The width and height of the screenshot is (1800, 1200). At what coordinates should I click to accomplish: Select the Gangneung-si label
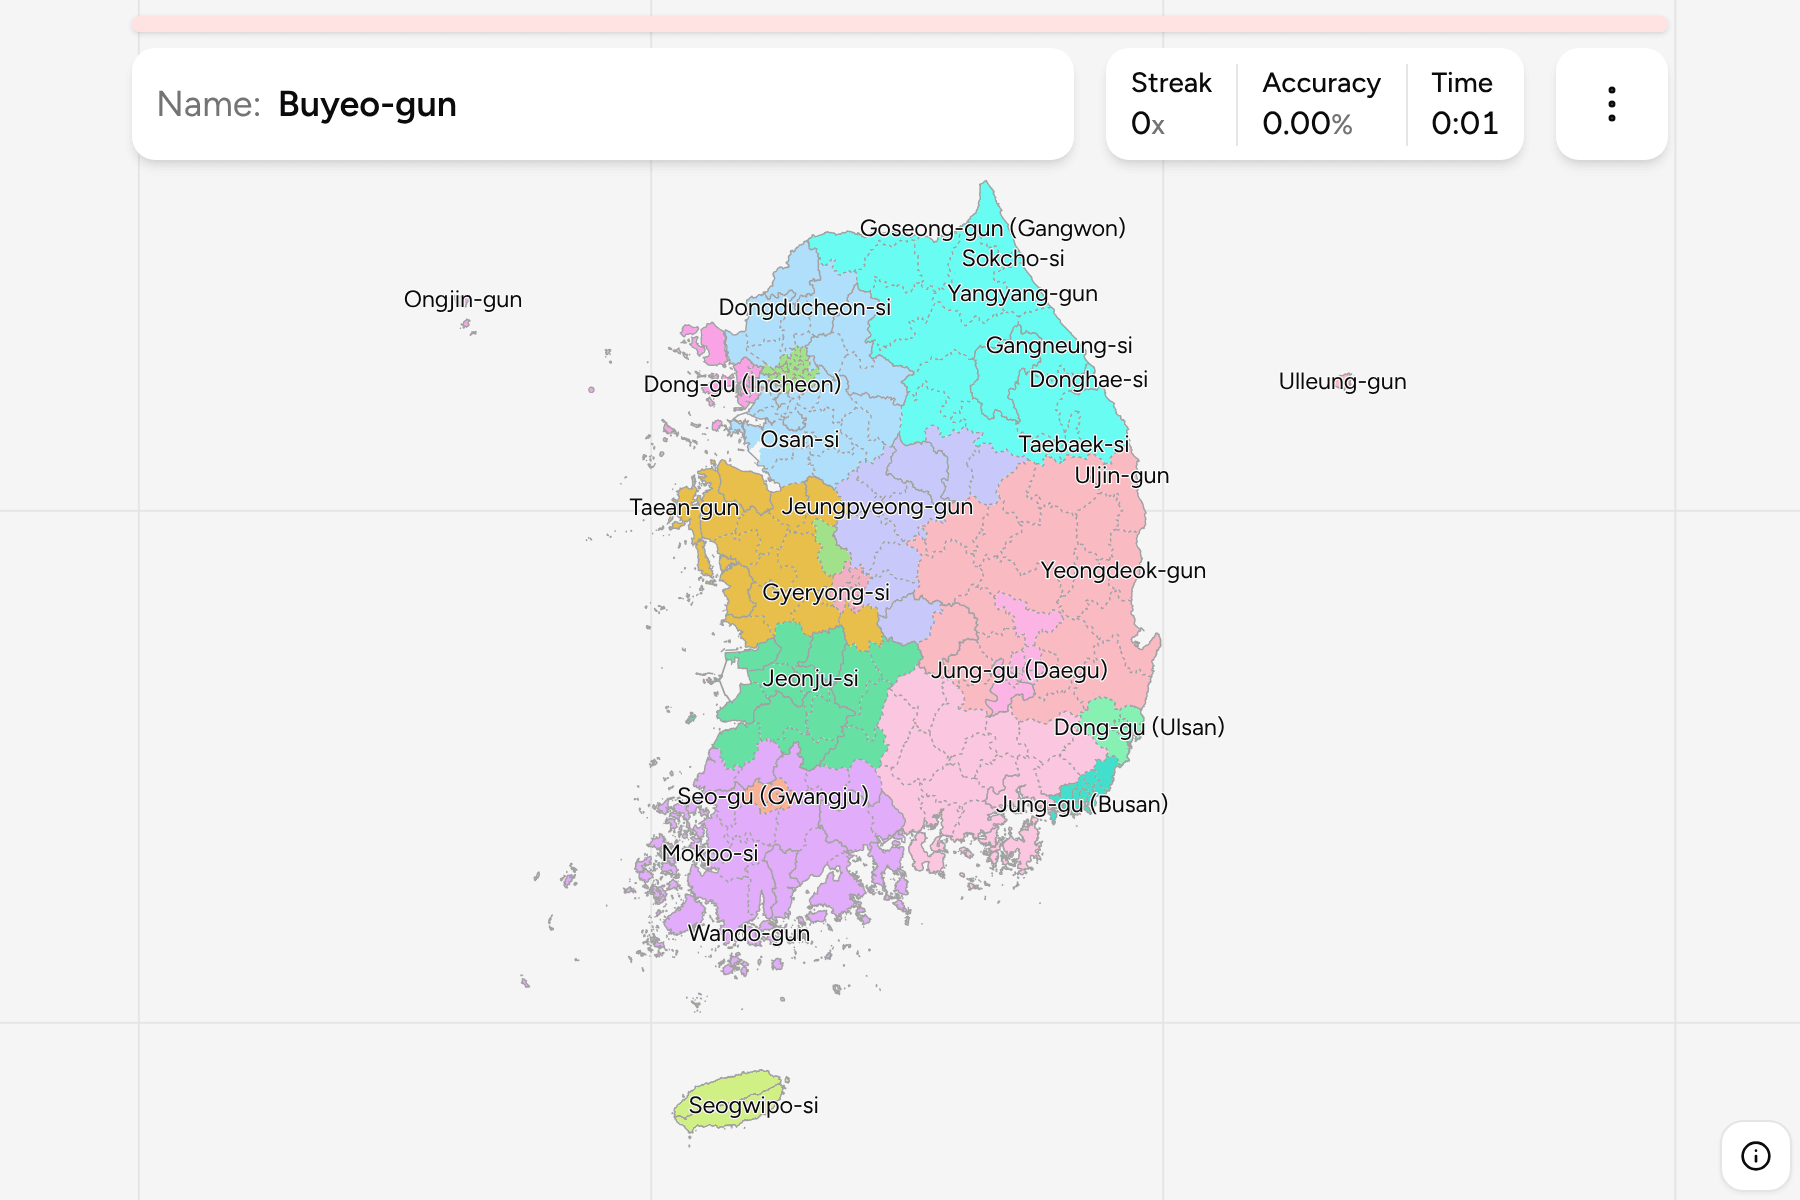pyautogui.click(x=1059, y=345)
